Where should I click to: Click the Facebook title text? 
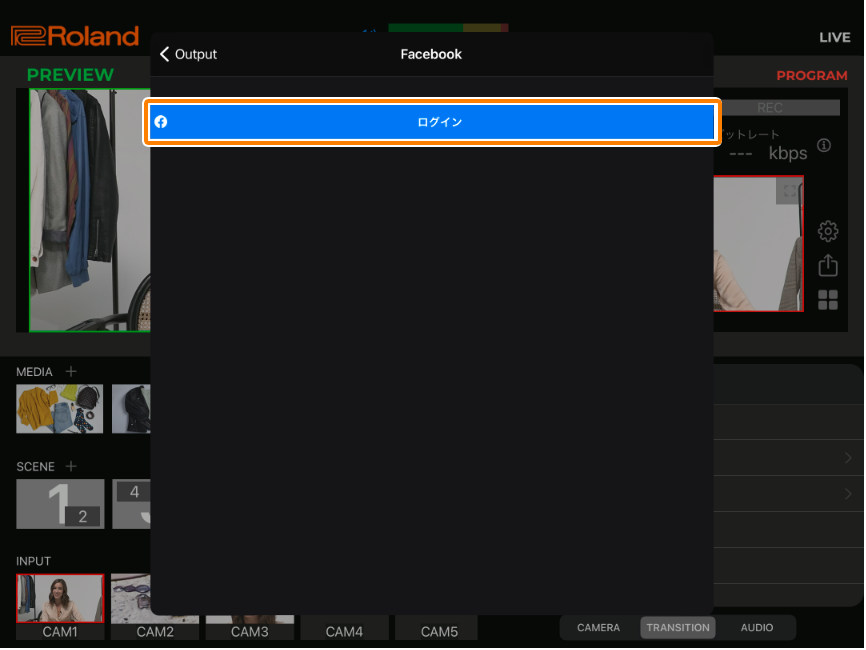point(431,54)
